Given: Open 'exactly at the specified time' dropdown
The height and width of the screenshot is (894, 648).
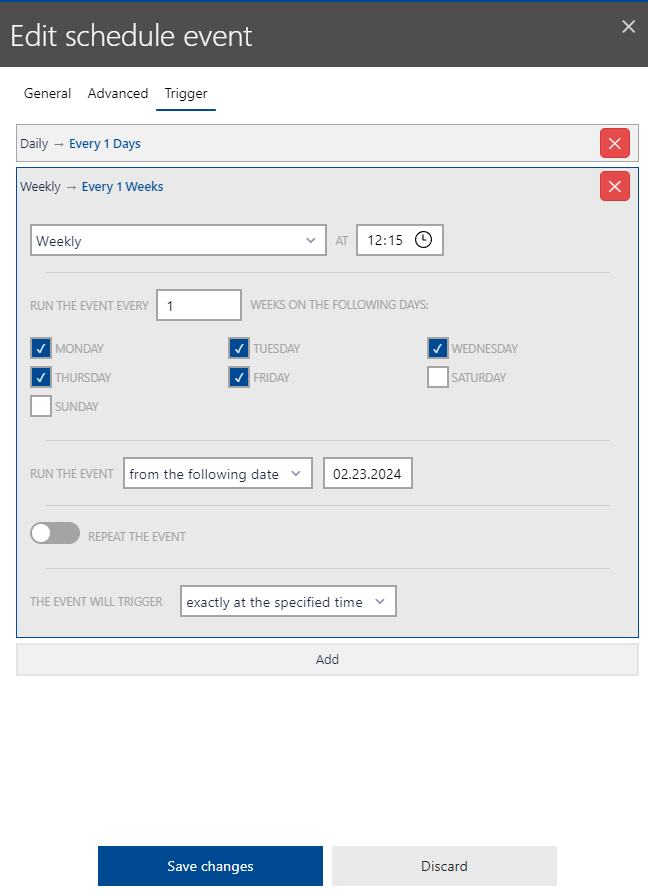Looking at the screenshot, I should tap(288, 602).
